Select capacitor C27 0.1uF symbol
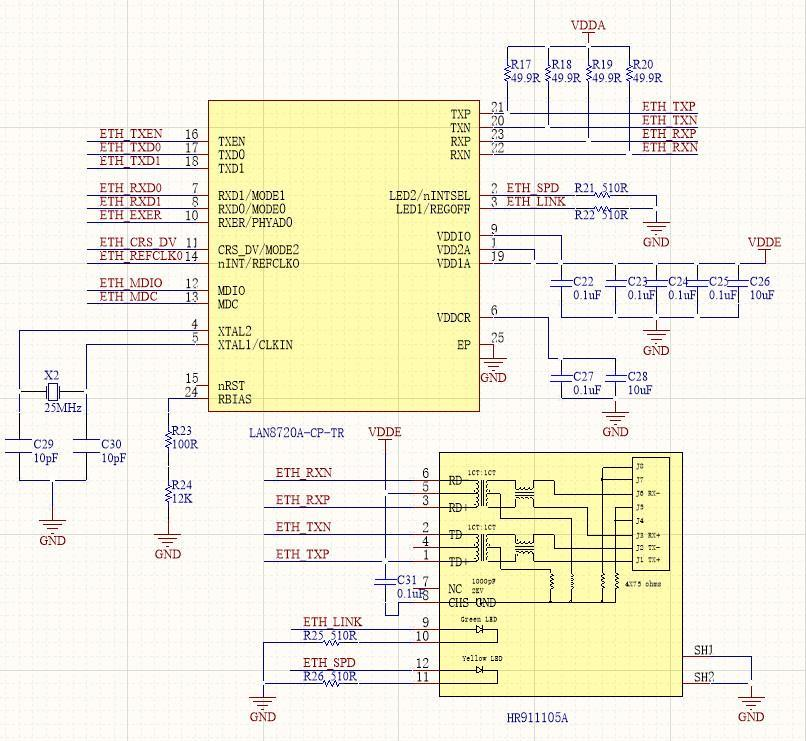 [x=561, y=378]
